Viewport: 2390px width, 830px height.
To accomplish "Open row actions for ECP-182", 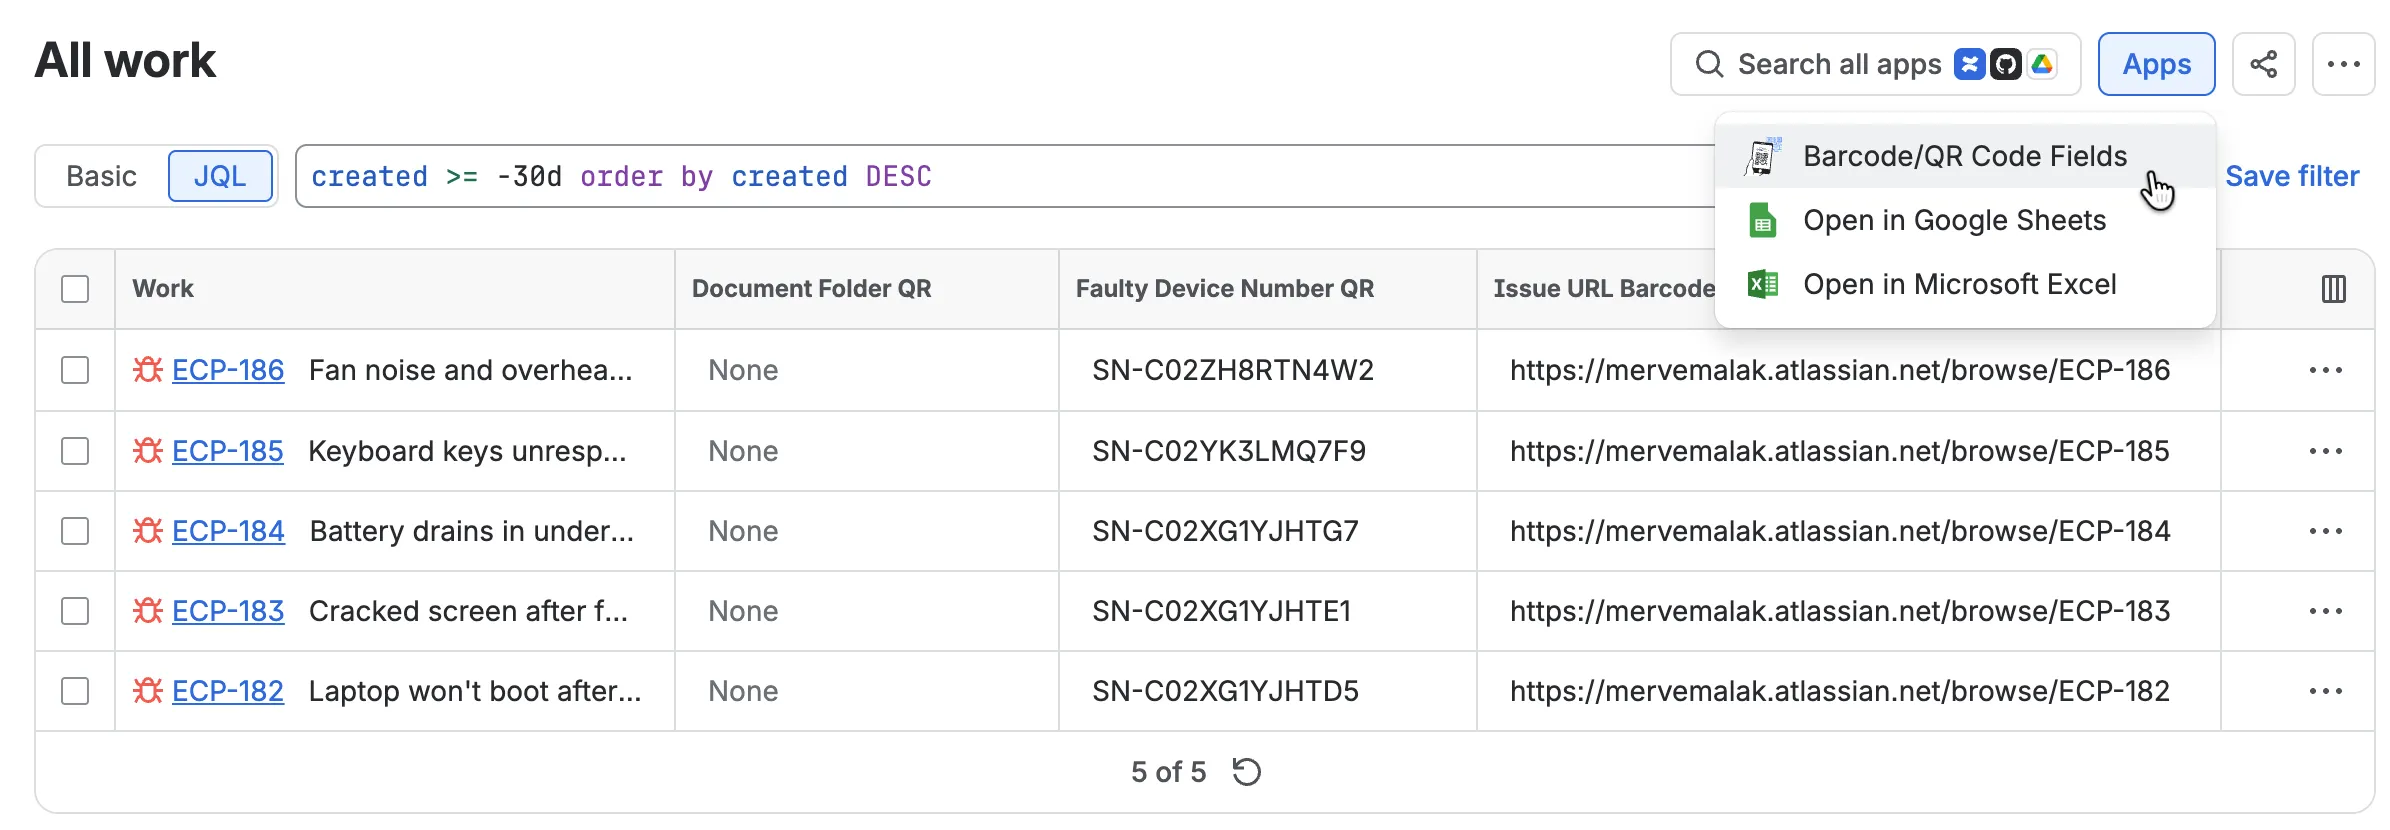I will [x=2325, y=691].
